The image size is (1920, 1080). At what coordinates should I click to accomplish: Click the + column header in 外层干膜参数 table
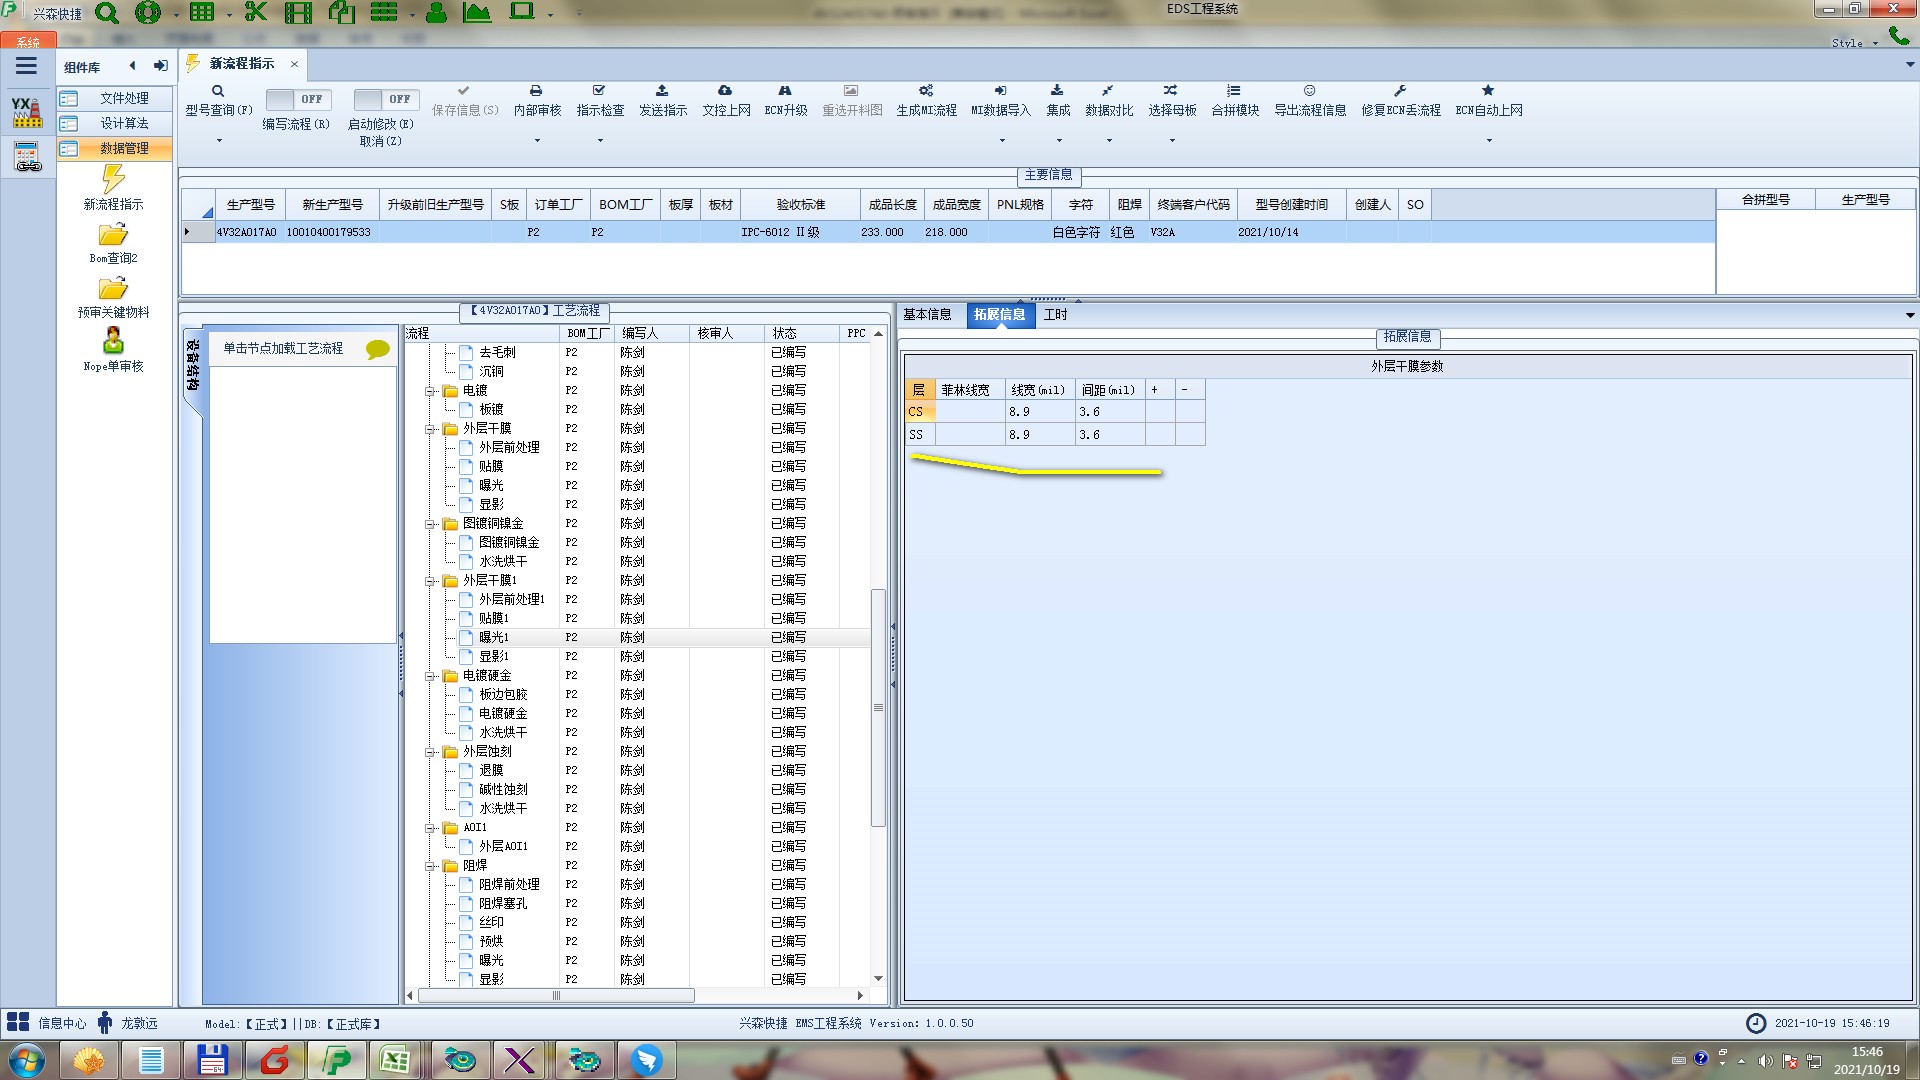[1160, 390]
